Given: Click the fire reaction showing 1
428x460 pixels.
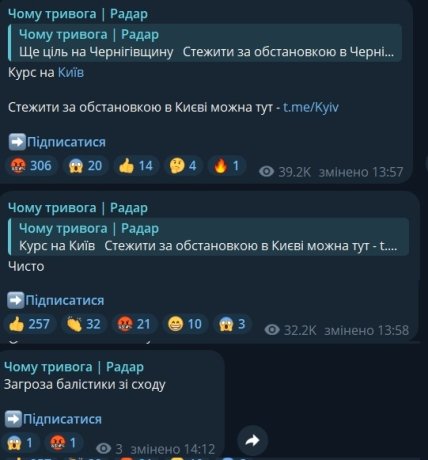Looking at the screenshot, I should [x=227, y=166].
